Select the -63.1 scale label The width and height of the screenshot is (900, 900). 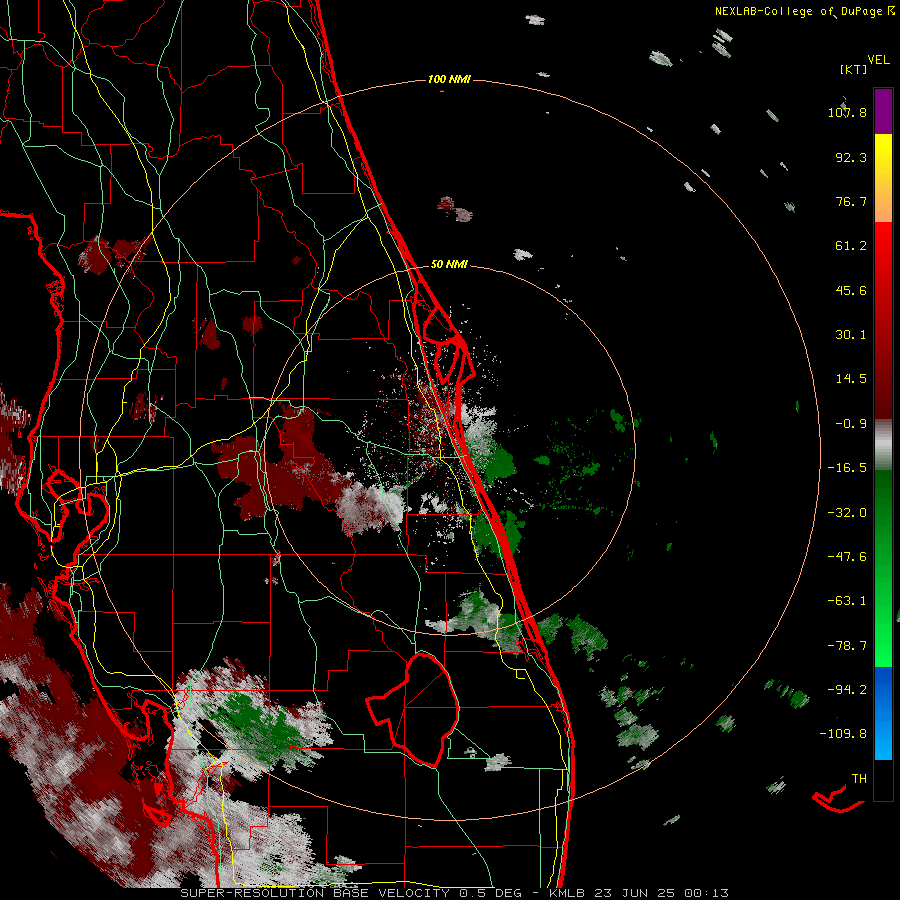(847, 601)
